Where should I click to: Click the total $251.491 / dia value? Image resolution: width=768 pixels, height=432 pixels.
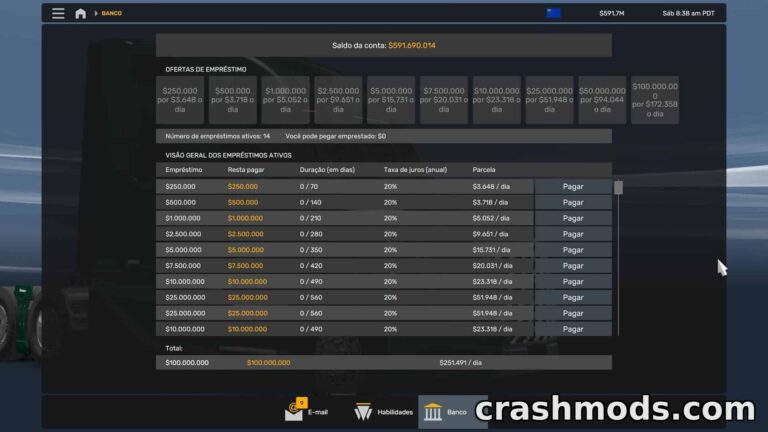[460, 363]
